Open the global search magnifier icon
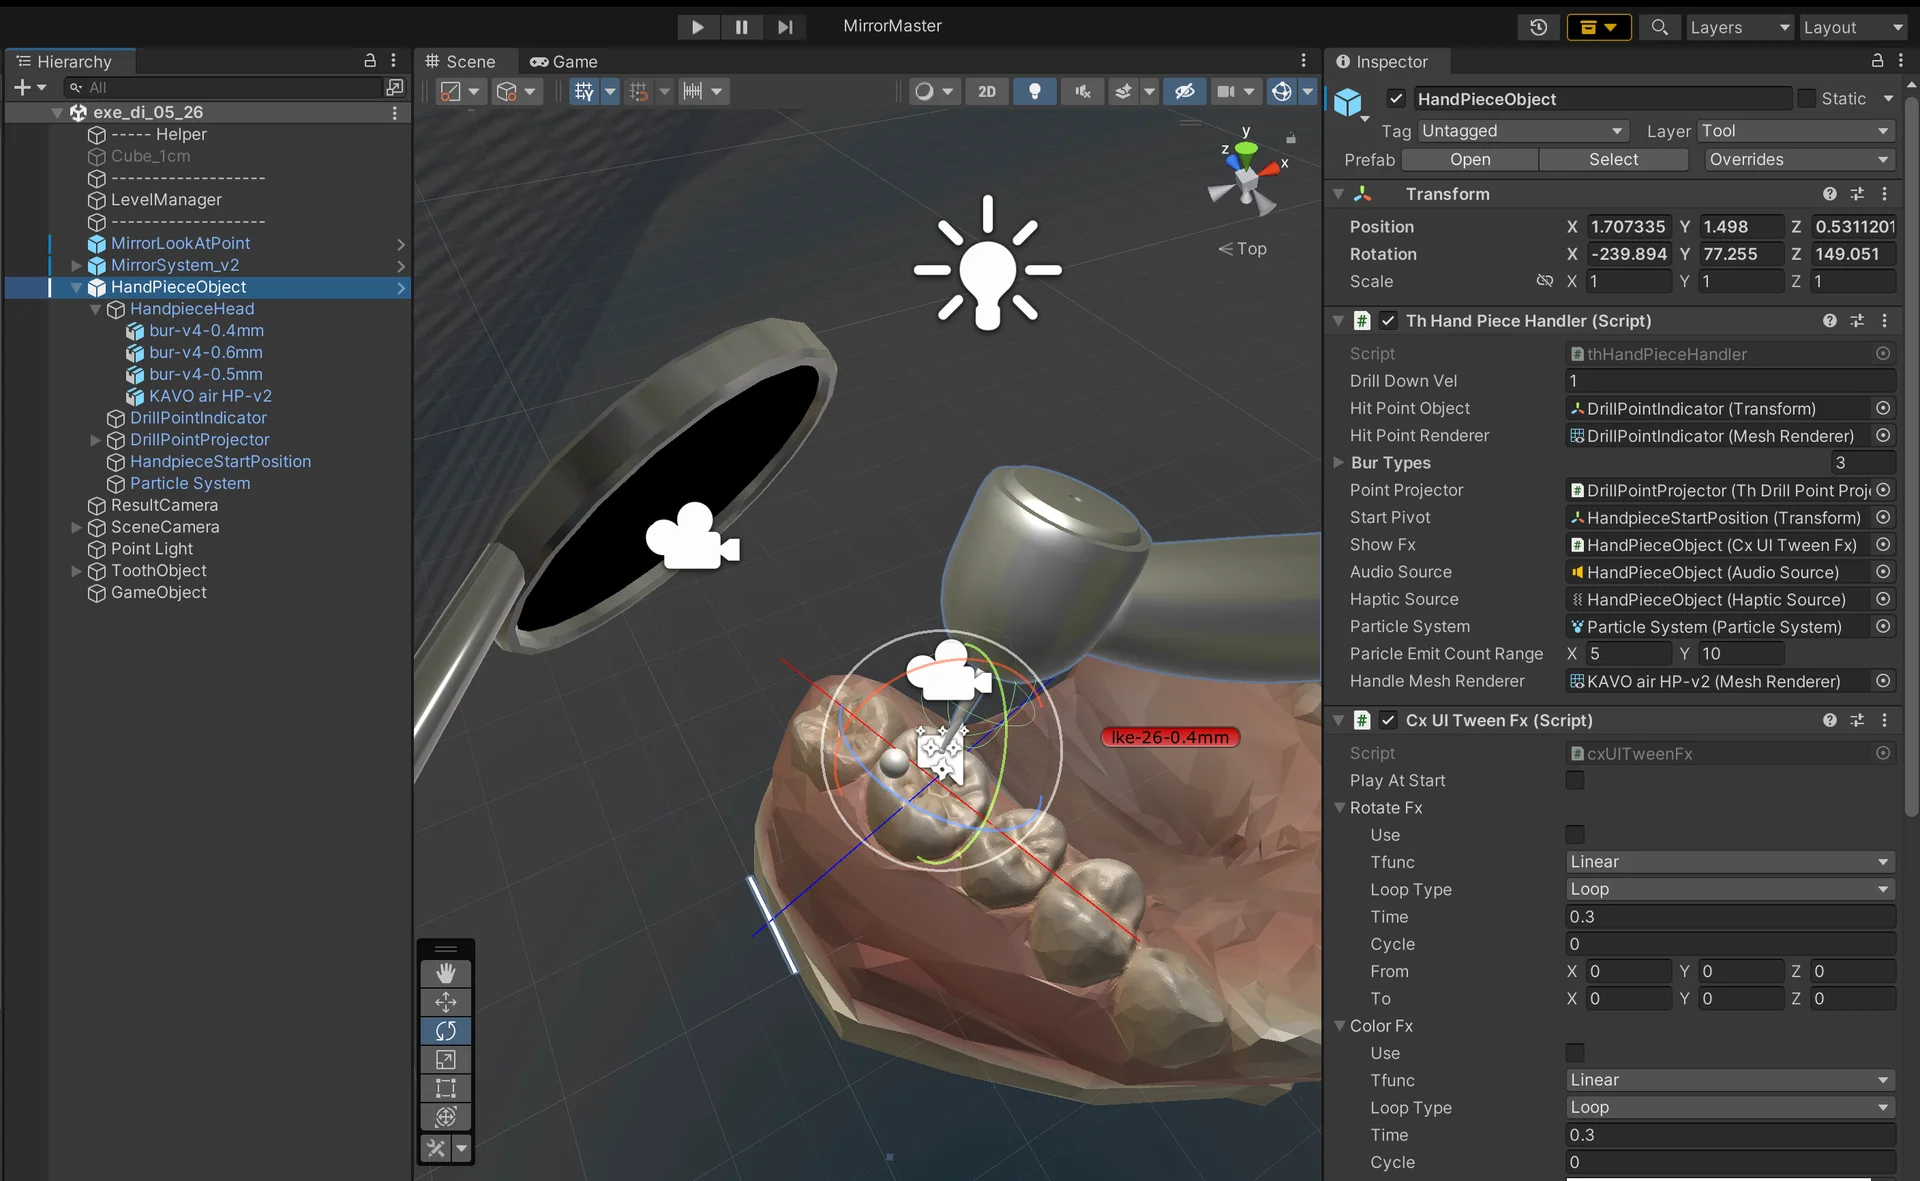Viewport: 1920px width, 1181px height. (1659, 27)
